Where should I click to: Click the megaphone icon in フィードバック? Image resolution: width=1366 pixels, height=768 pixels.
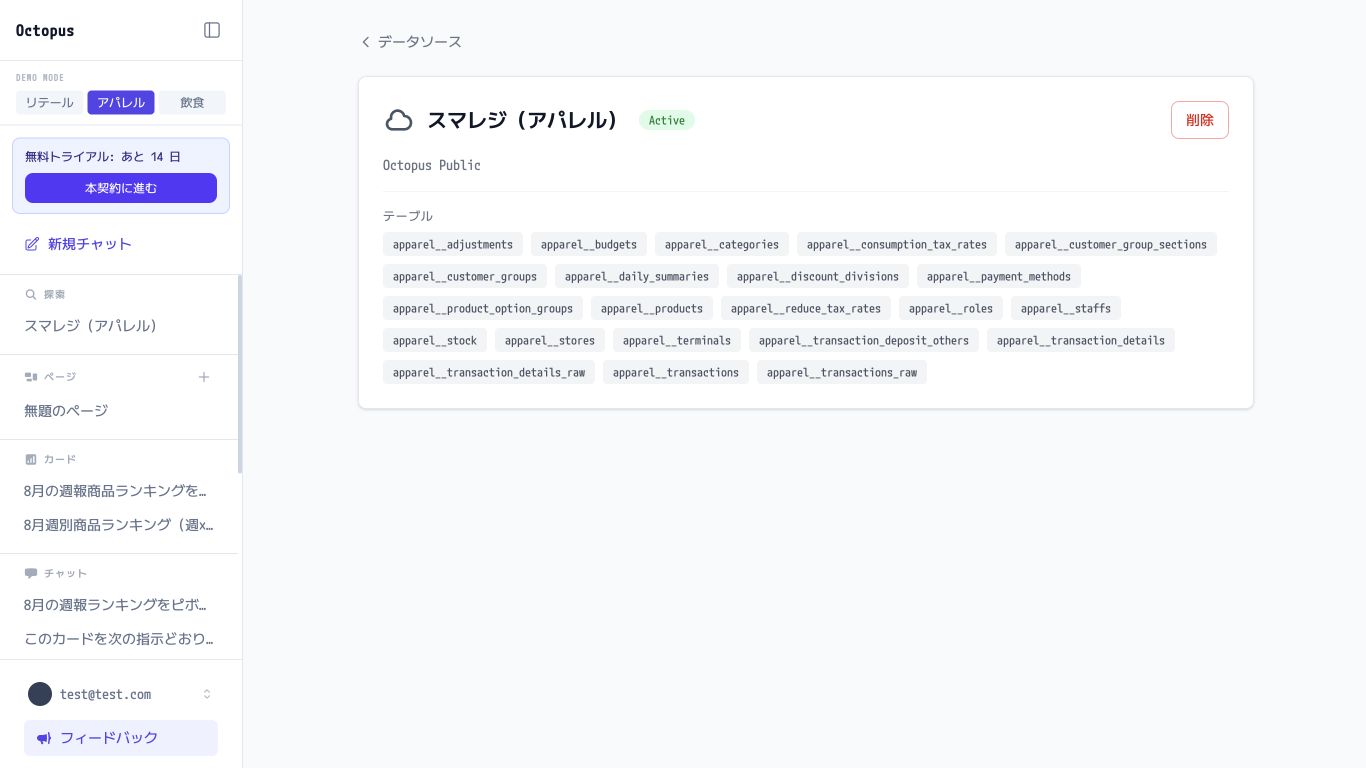[44, 738]
